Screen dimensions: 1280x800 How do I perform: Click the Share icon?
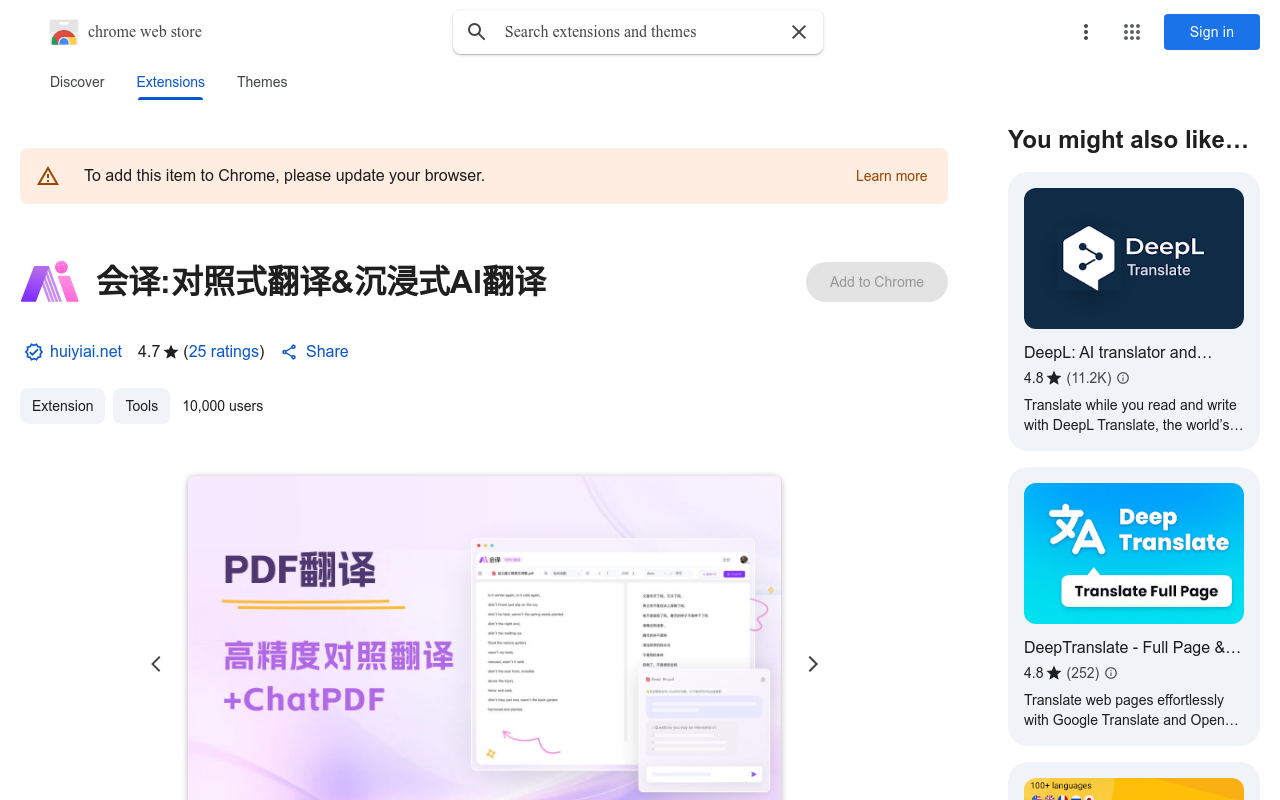pyautogui.click(x=288, y=351)
